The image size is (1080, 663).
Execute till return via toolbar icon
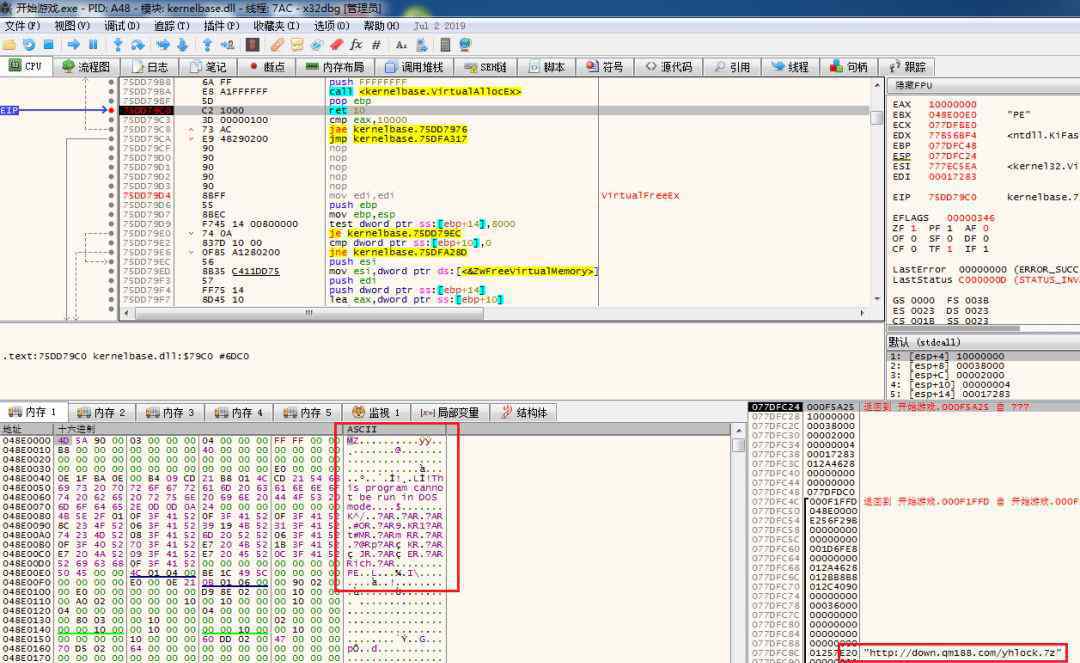(x=207, y=45)
